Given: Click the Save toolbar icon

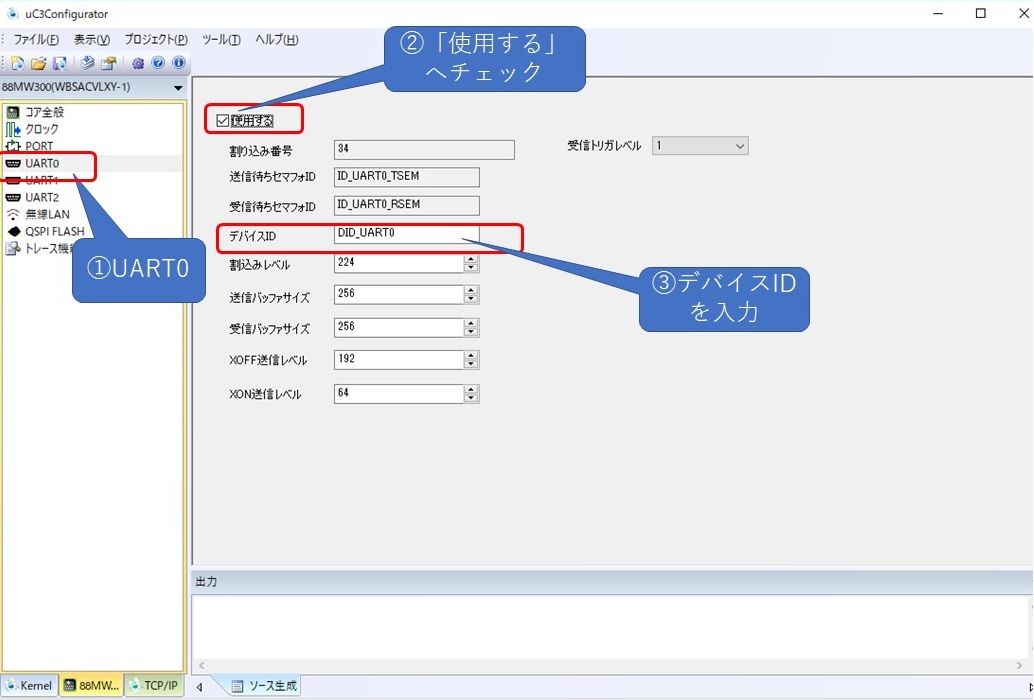Looking at the screenshot, I should (x=59, y=63).
